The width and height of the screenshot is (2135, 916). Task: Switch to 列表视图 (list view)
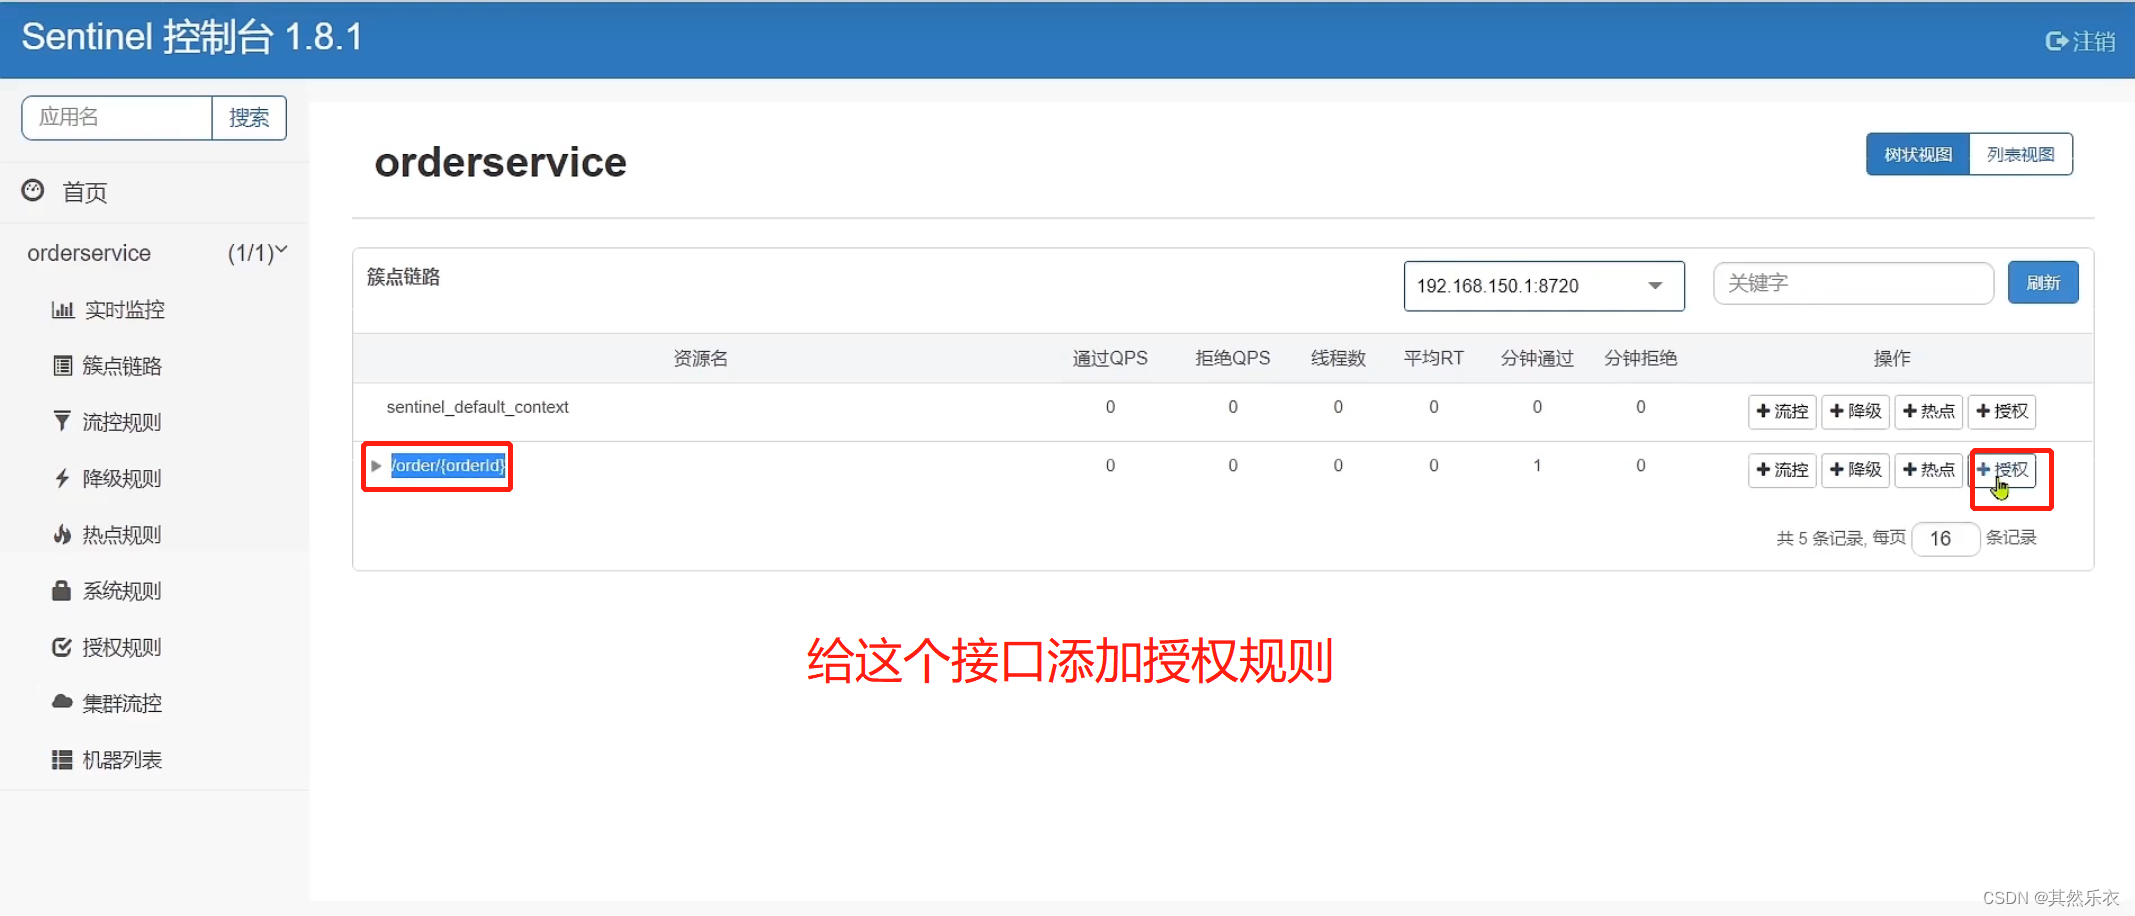pyautogui.click(x=2021, y=154)
